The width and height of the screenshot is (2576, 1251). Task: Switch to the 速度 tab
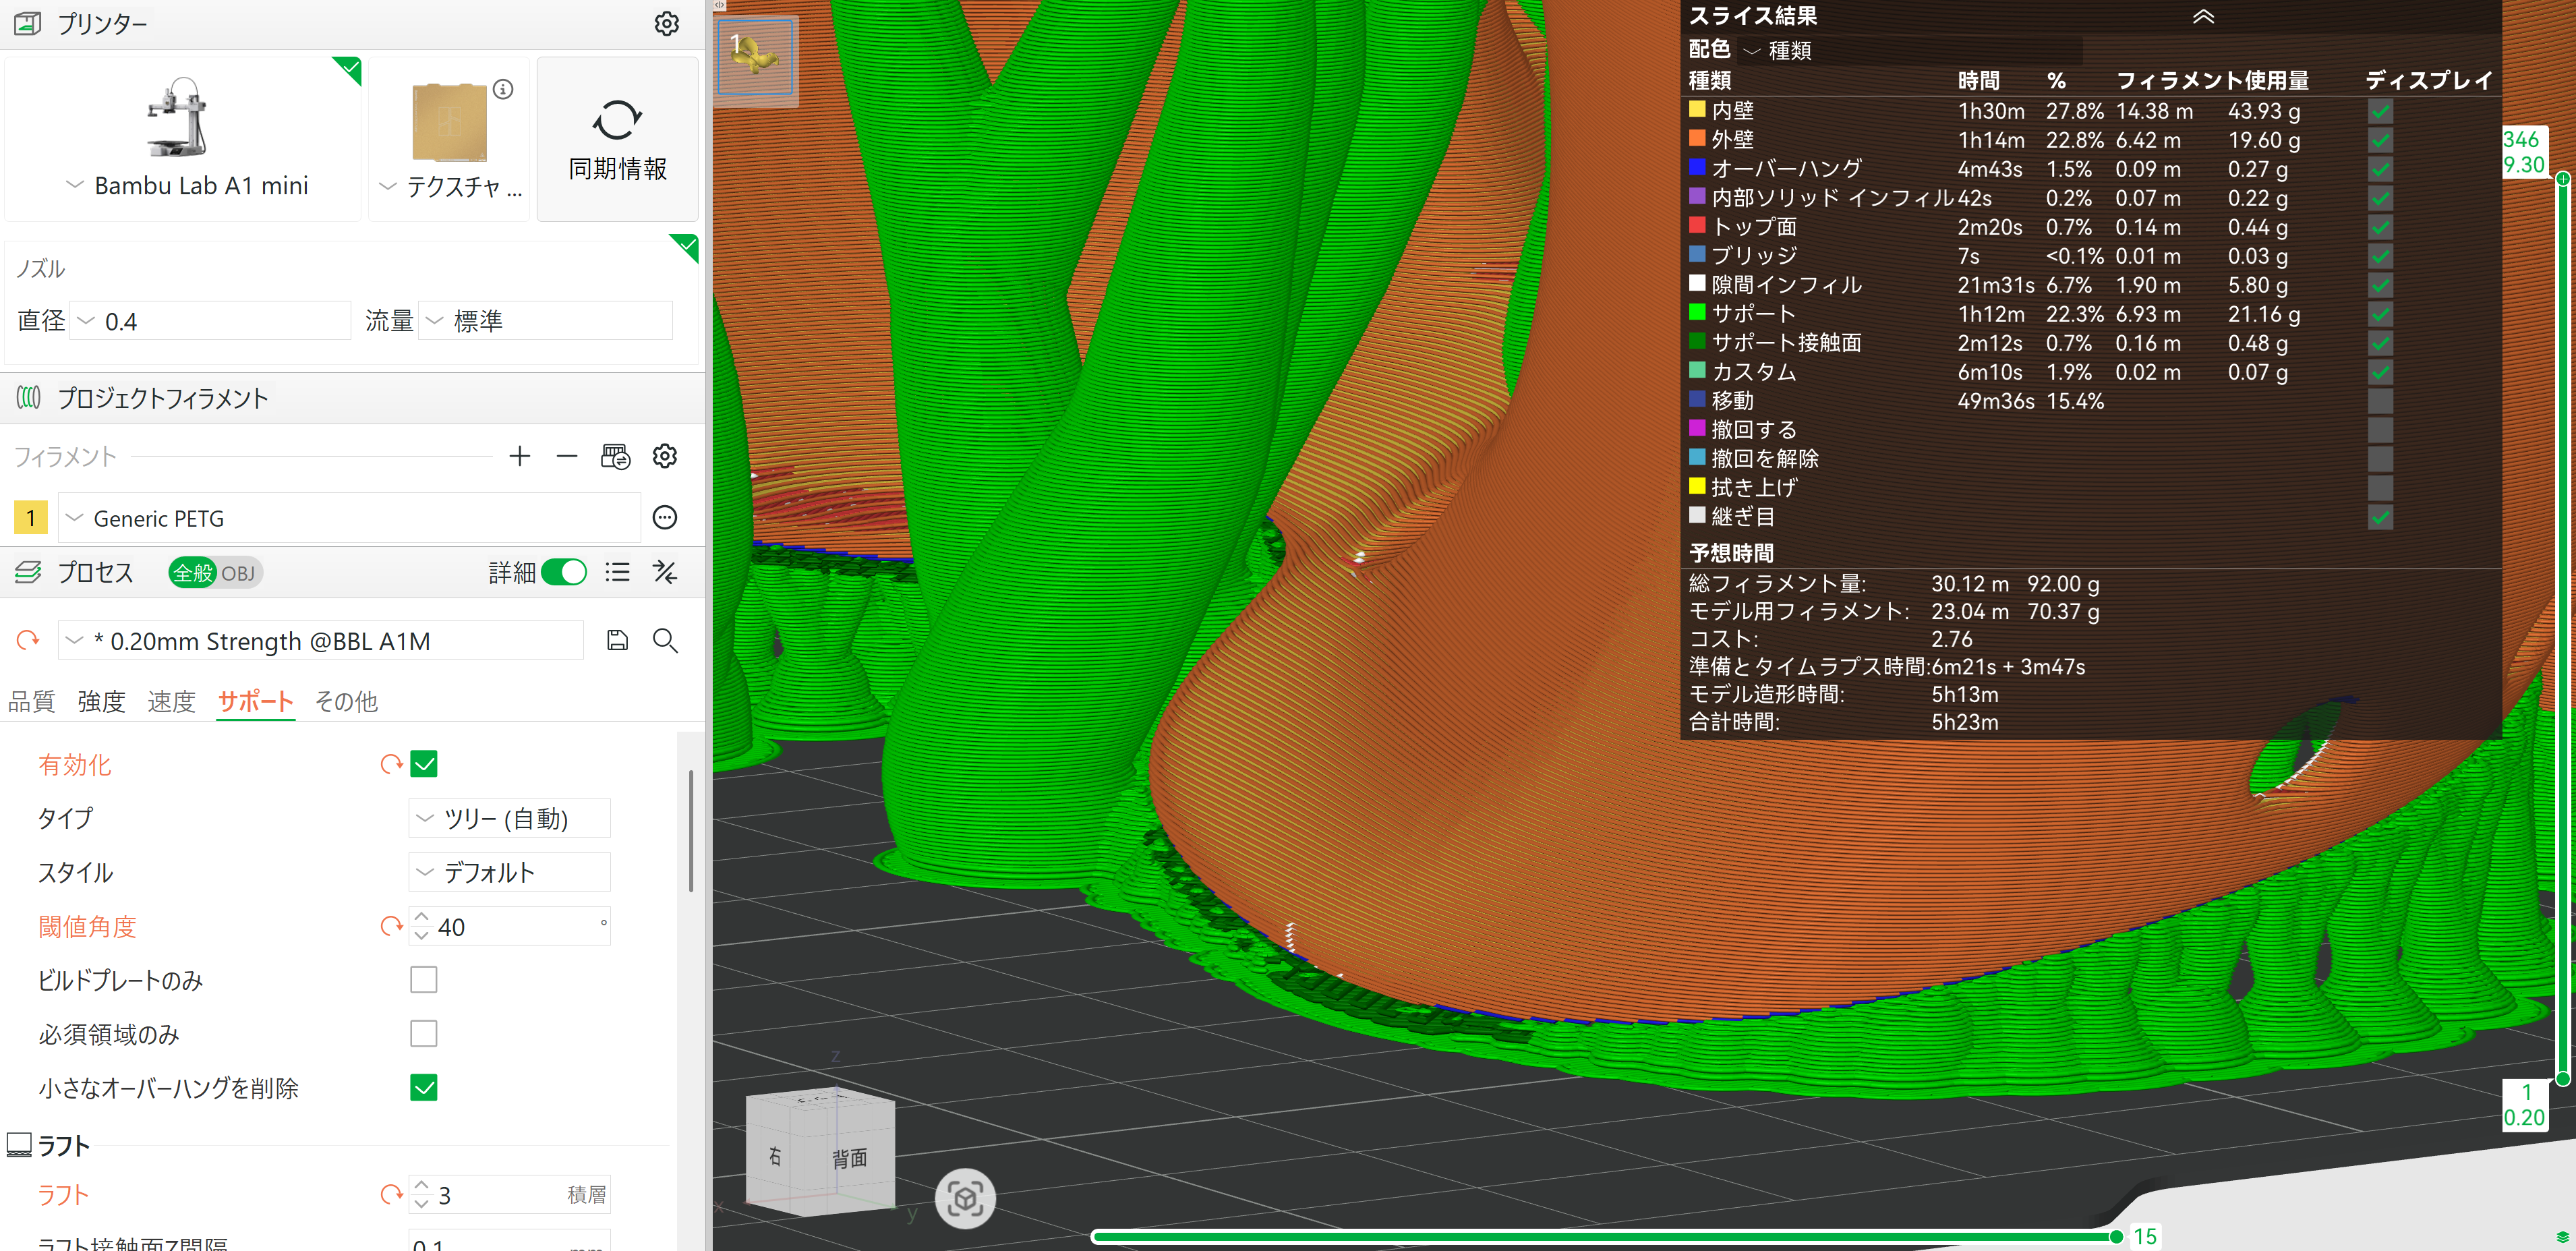(x=171, y=702)
